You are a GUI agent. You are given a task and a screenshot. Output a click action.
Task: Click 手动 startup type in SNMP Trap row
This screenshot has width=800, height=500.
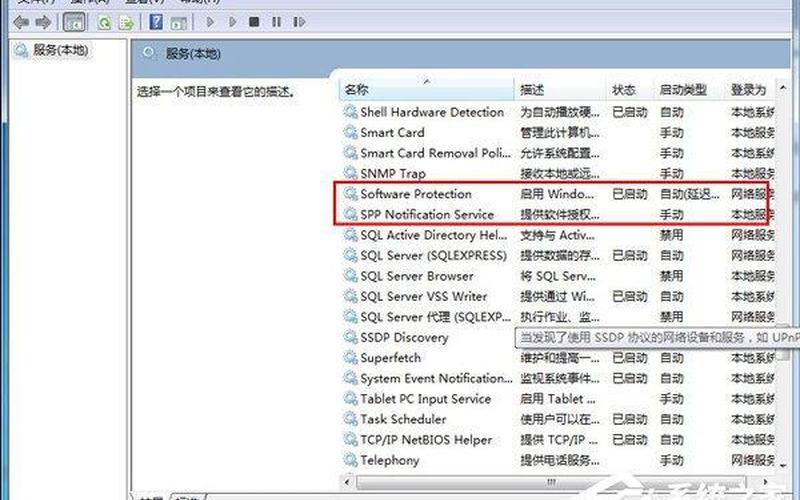point(671,173)
